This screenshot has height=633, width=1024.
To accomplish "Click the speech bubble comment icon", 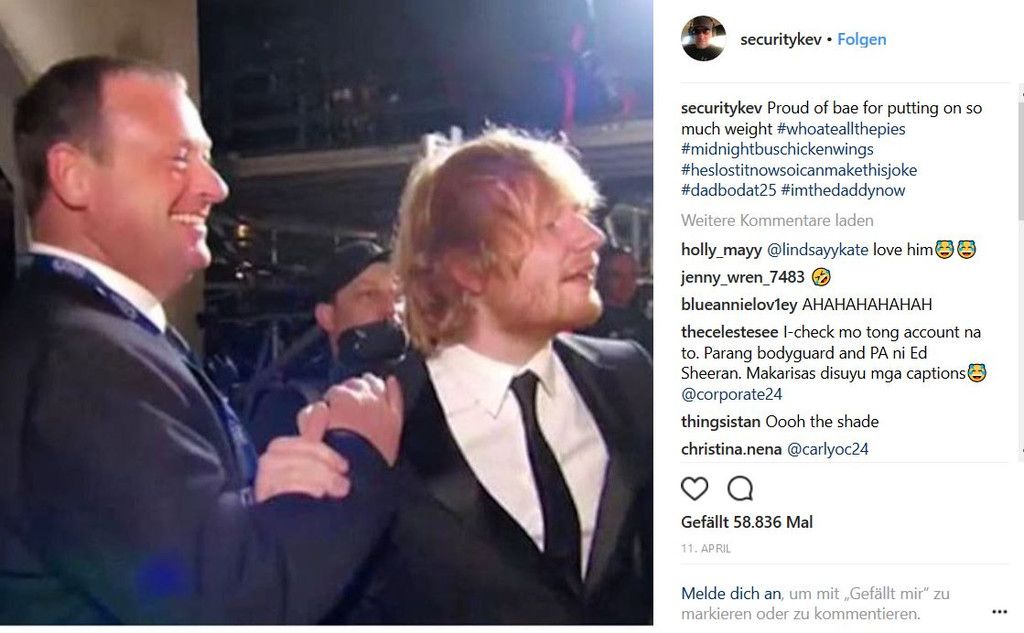I will tap(740, 489).
